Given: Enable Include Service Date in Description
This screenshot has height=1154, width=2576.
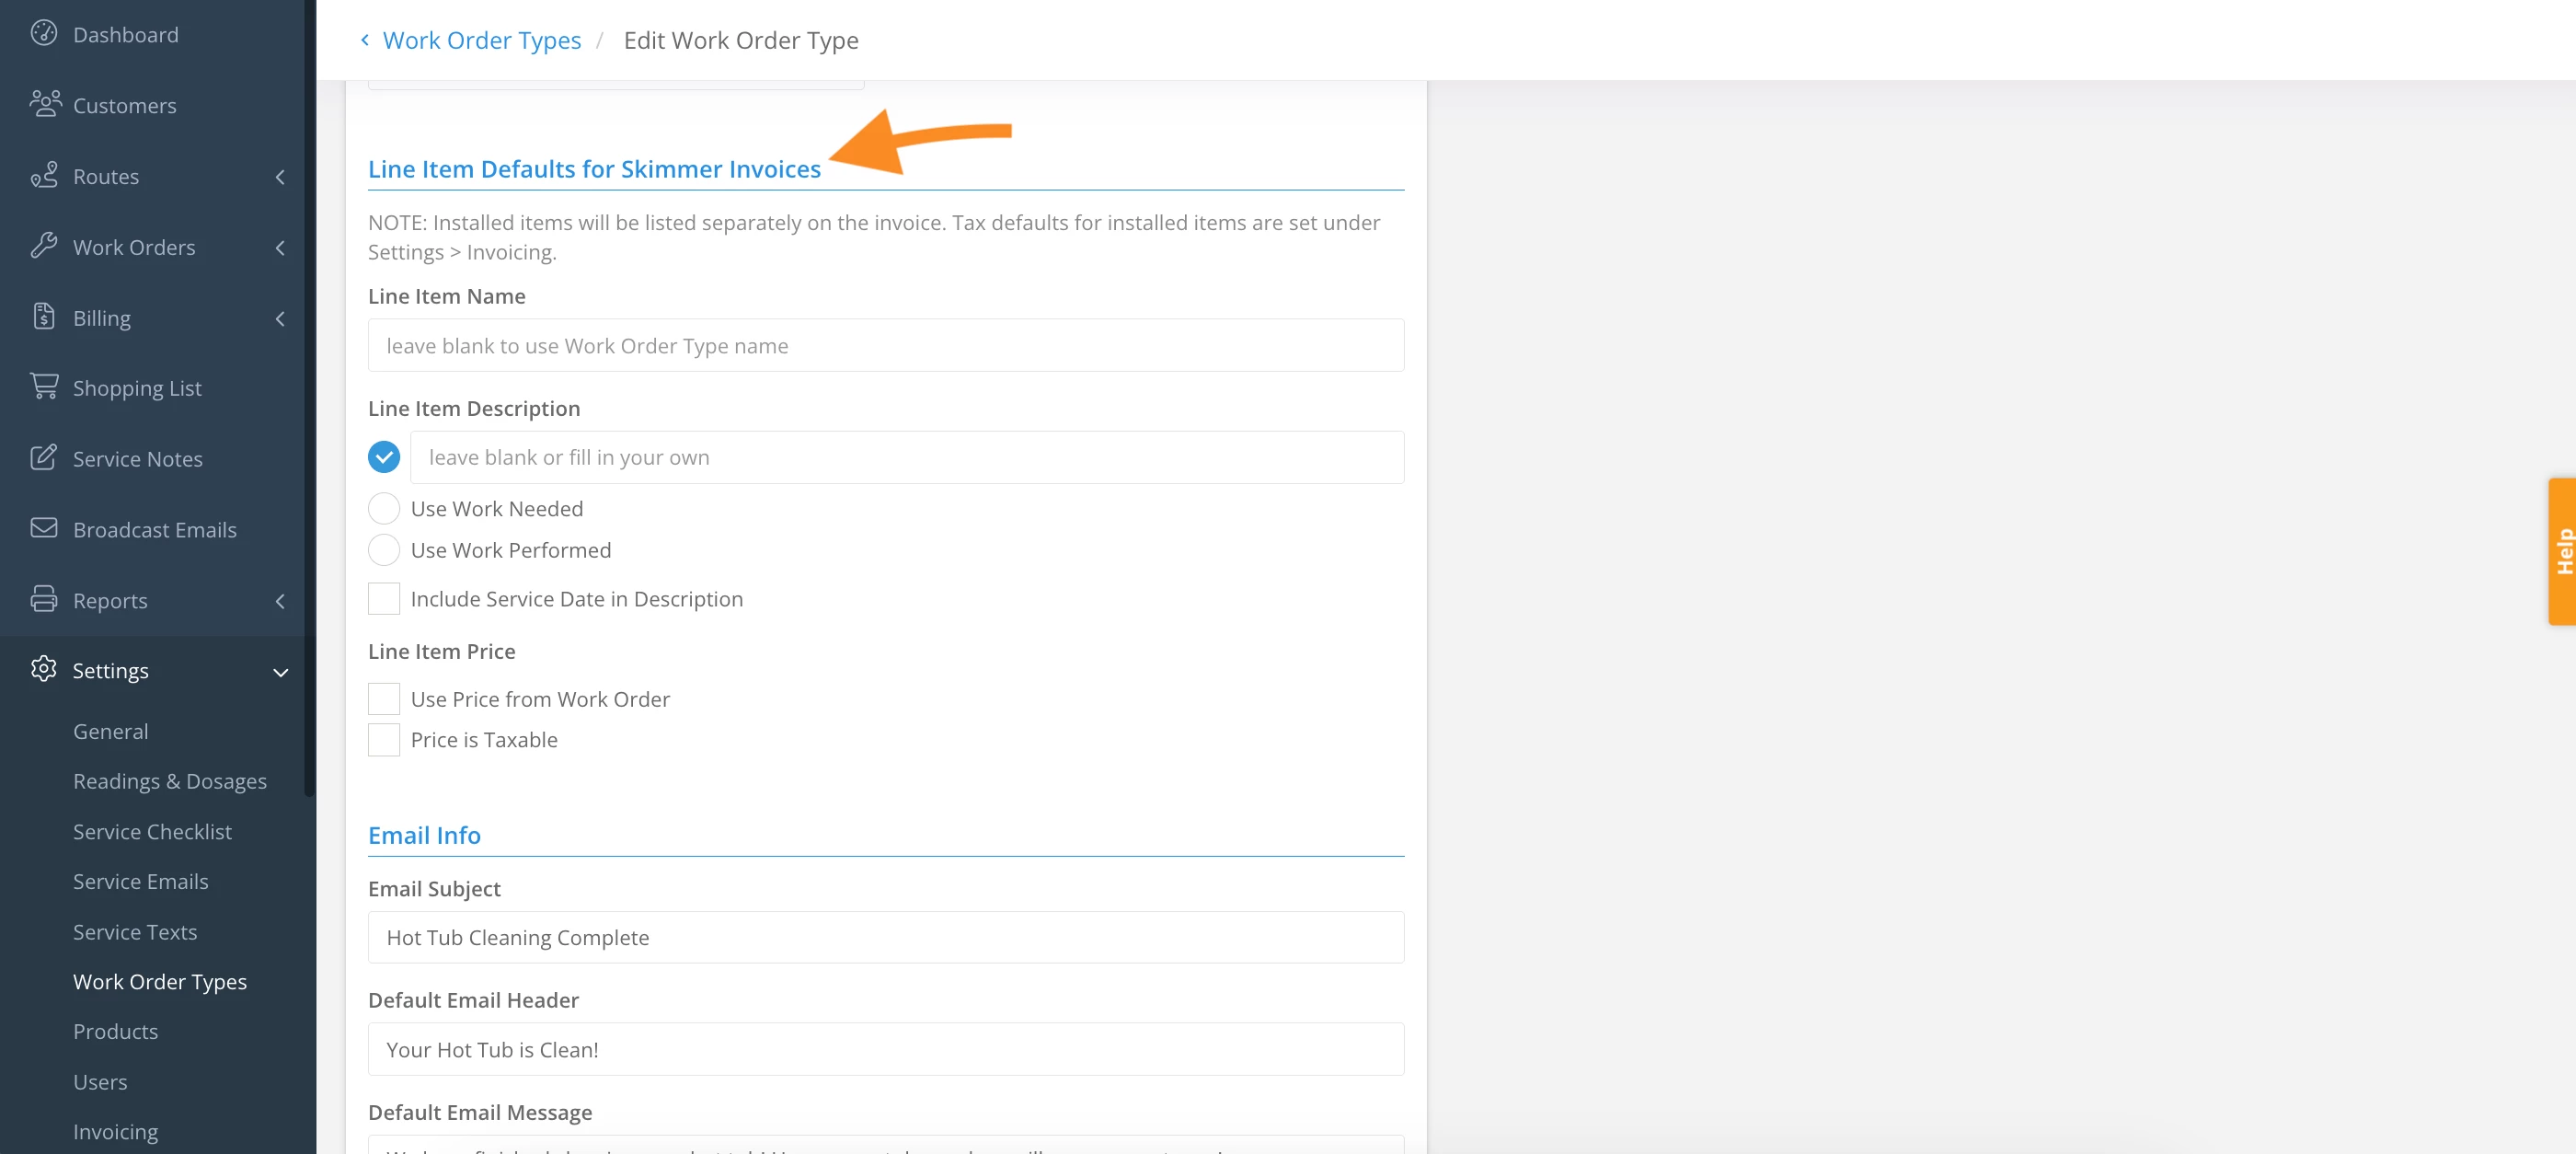Looking at the screenshot, I should [x=383, y=599].
